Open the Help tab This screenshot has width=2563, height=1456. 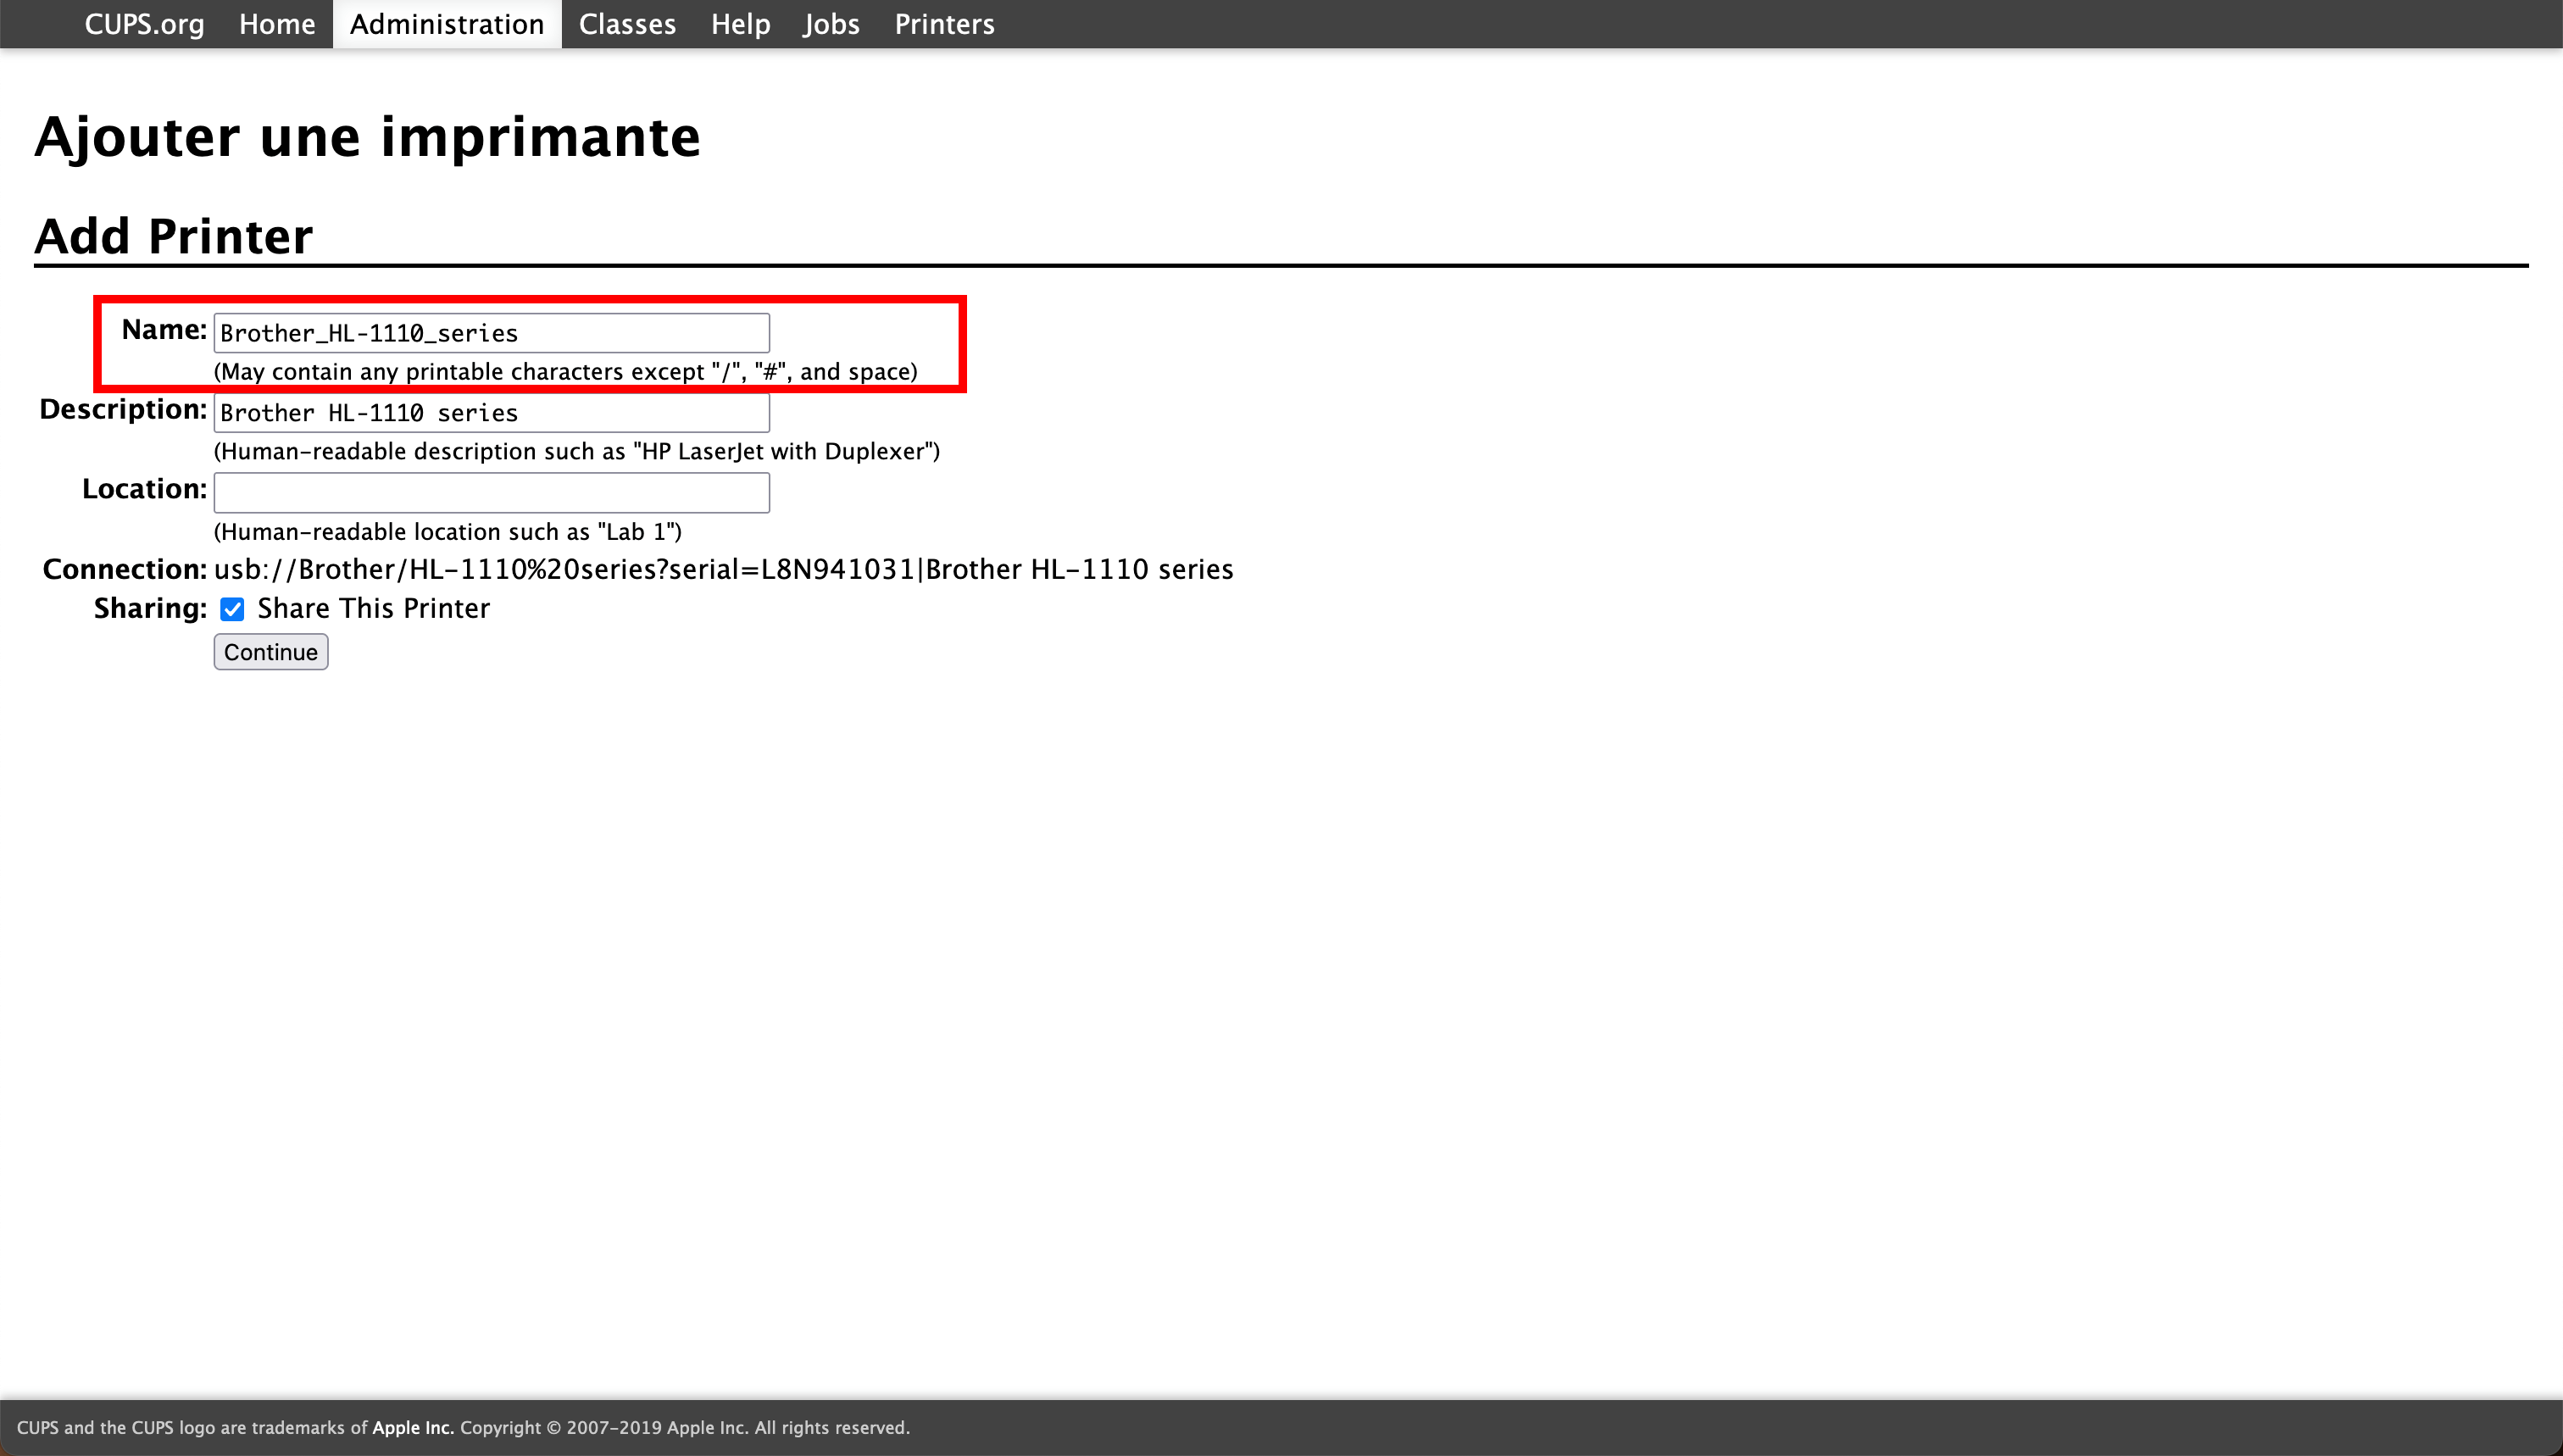(740, 24)
